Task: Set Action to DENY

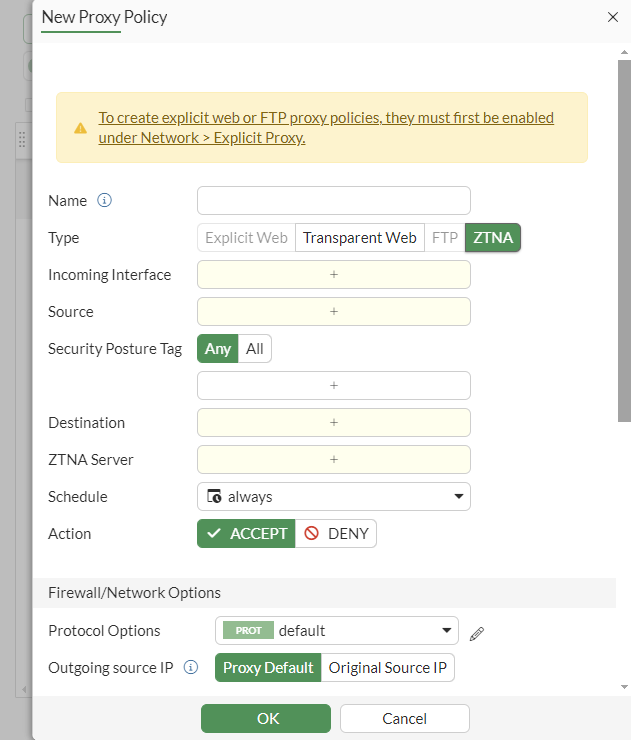Action: [x=337, y=534]
